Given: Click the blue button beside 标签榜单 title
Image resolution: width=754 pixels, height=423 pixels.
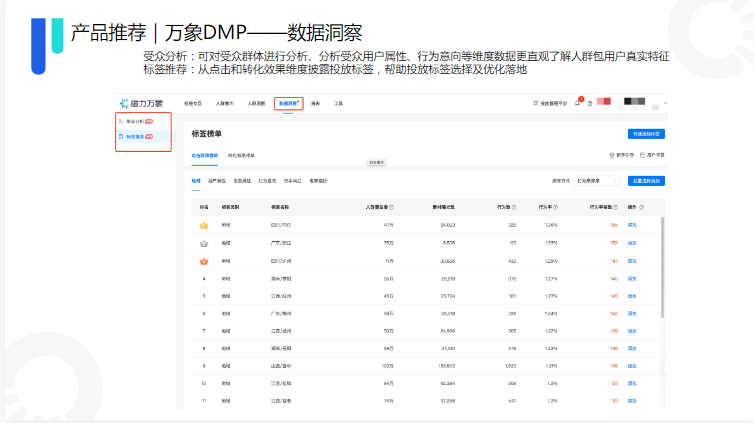Looking at the screenshot, I should (x=646, y=134).
